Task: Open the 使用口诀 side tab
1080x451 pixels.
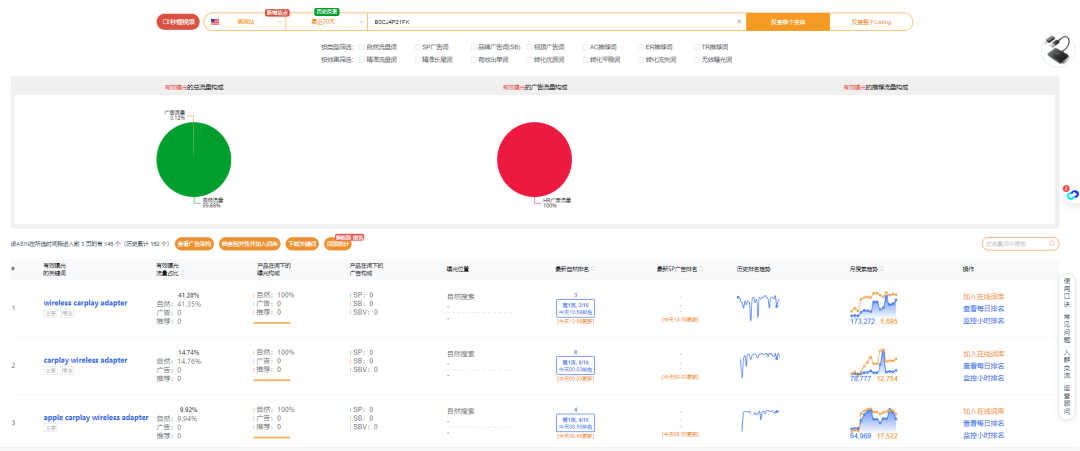Action: pos(1067,295)
